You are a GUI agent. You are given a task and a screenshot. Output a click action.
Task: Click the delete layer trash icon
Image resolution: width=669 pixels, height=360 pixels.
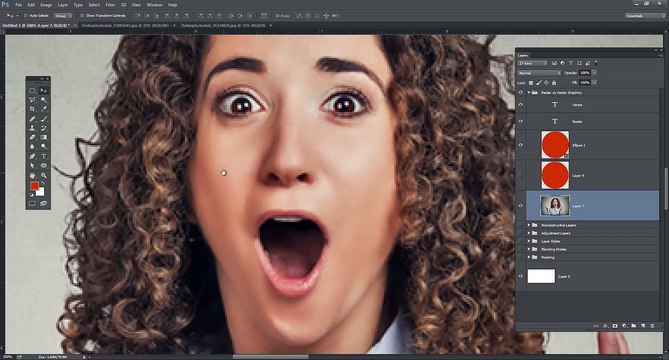(652, 326)
